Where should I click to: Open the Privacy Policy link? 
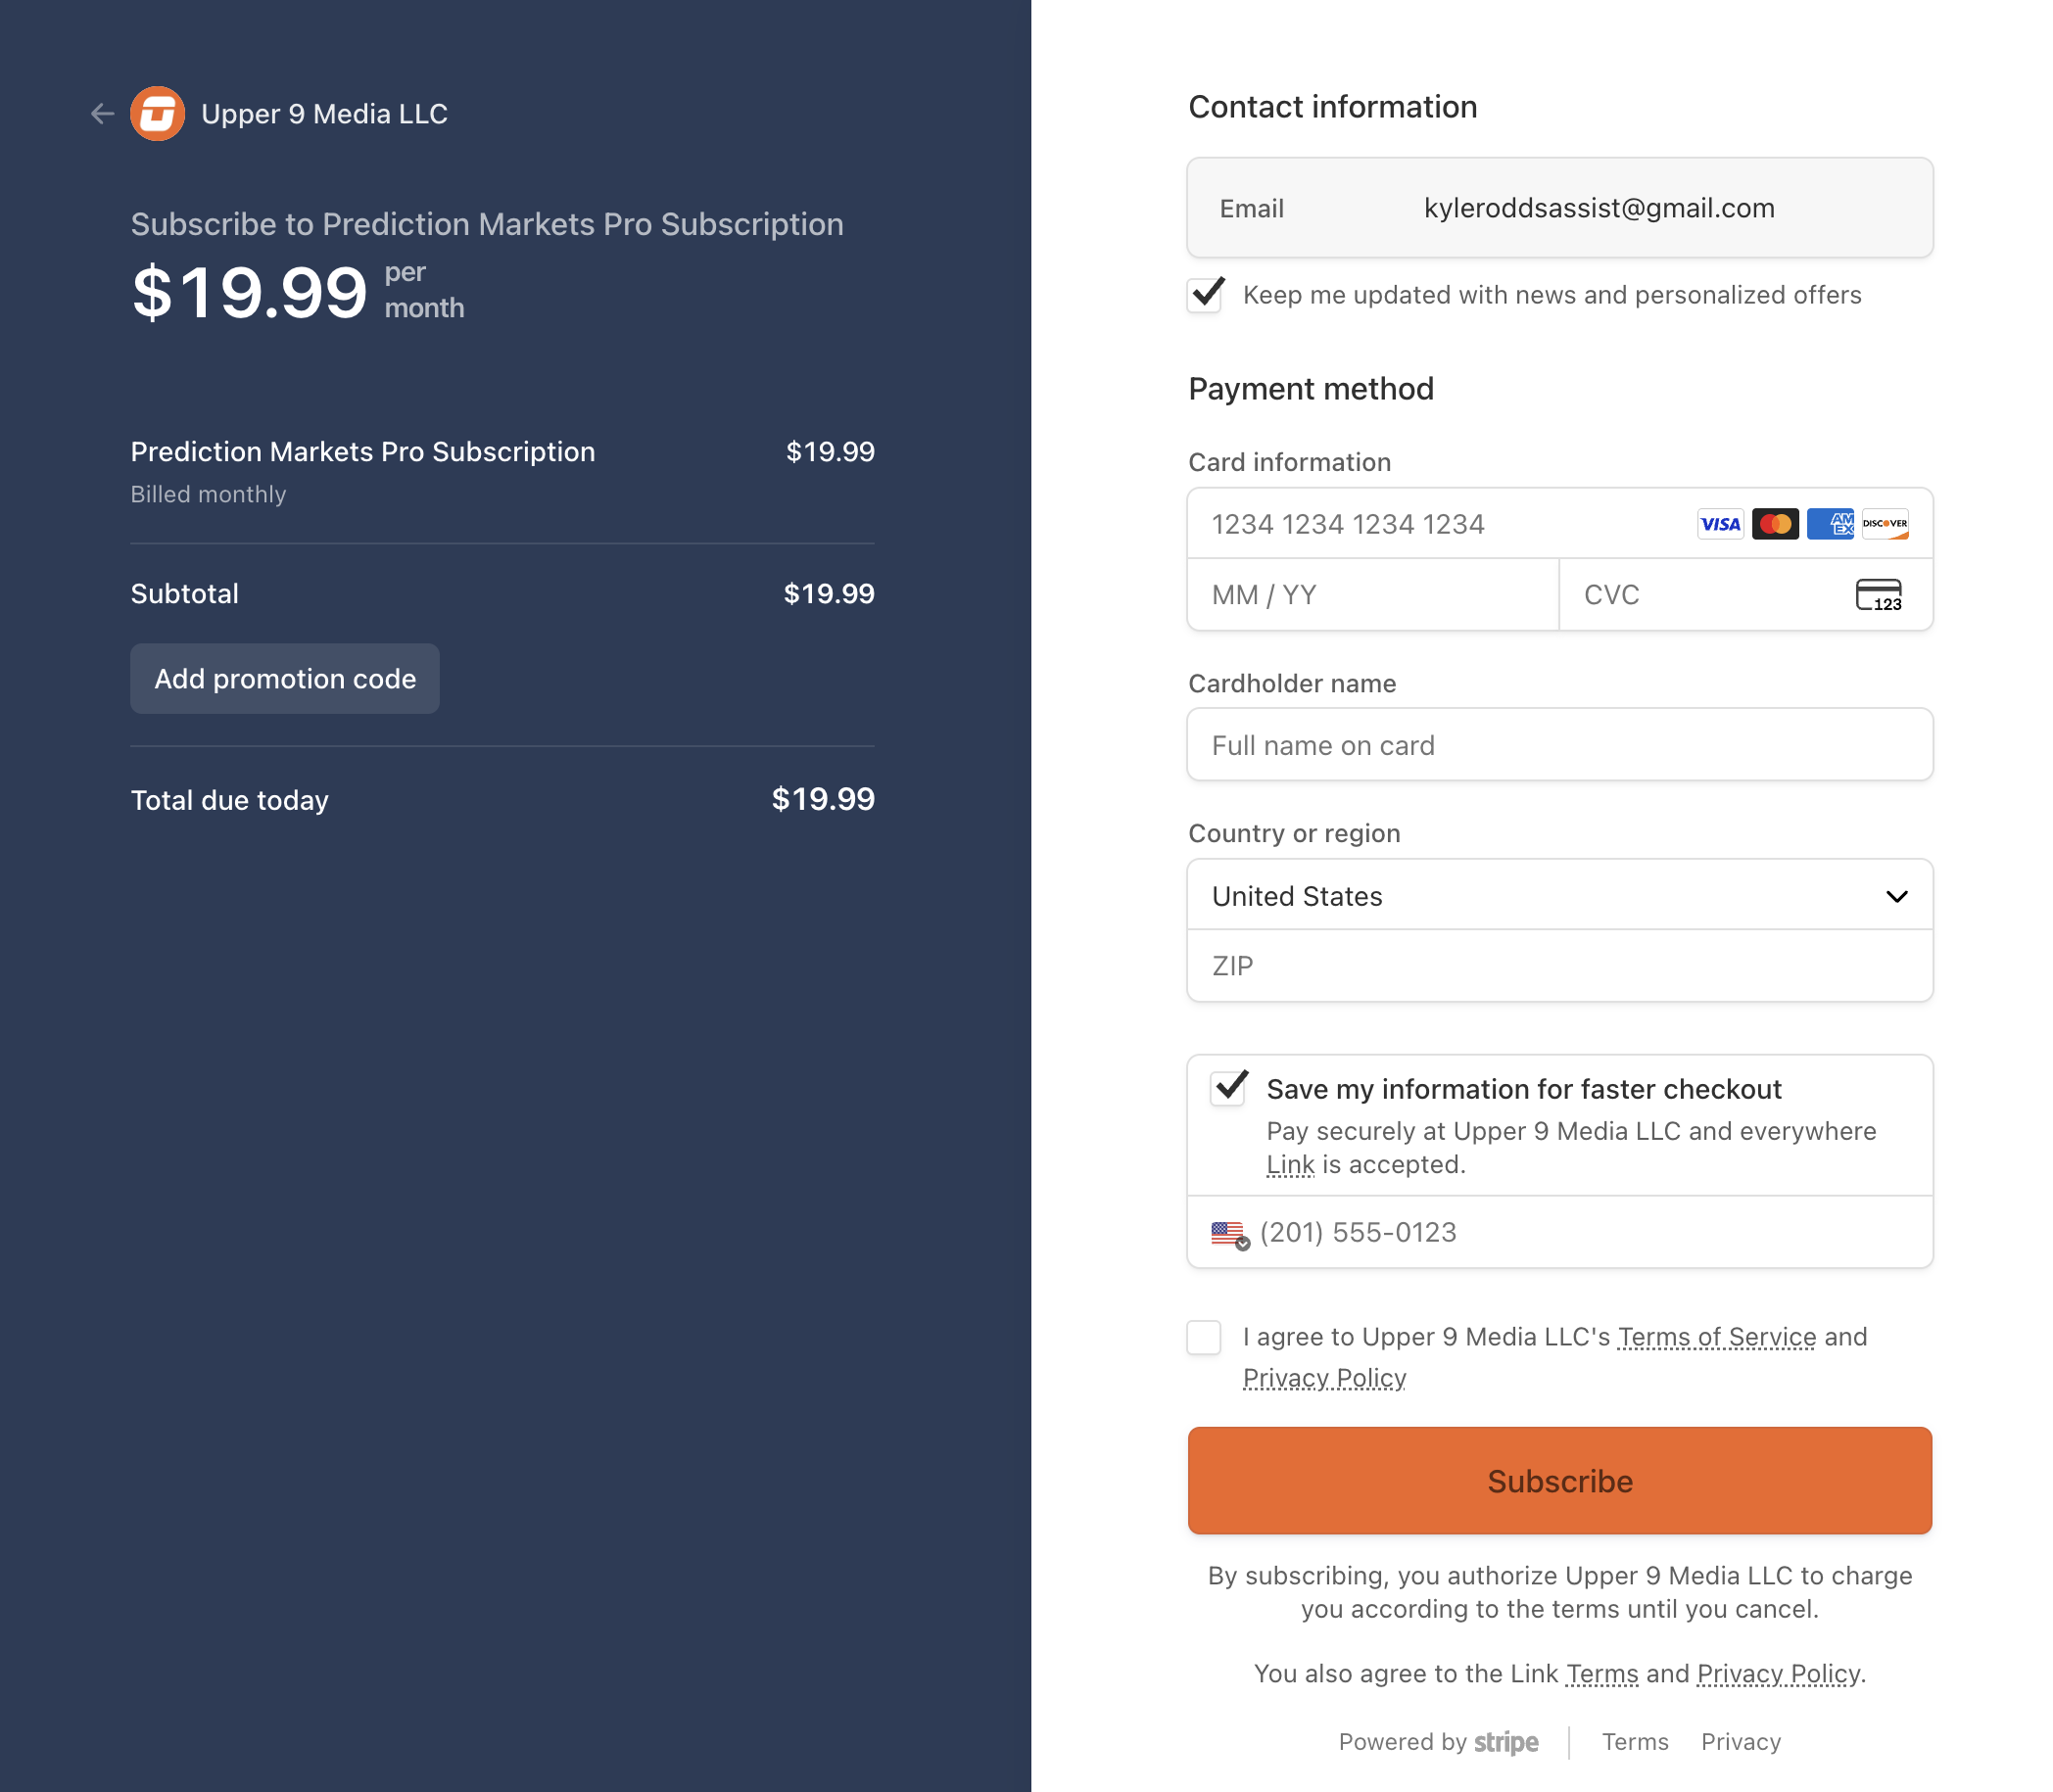click(x=1324, y=1377)
